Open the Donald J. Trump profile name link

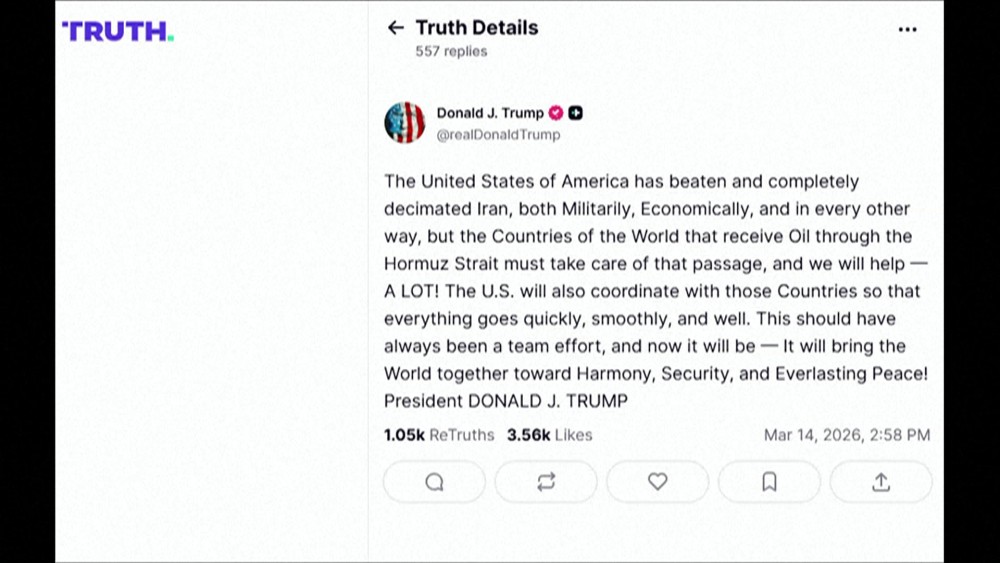tap(490, 113)
